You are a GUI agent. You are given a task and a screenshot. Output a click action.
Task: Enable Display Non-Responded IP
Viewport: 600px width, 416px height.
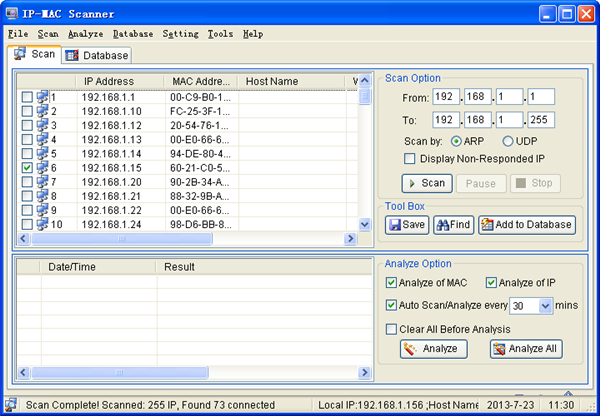click(409, 159)
